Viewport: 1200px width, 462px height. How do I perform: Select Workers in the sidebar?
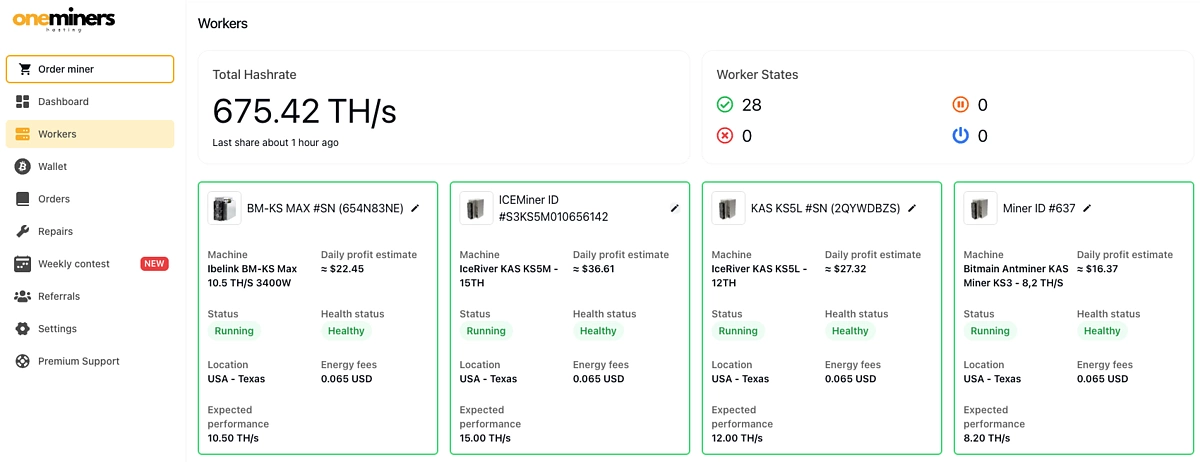(x=90, y=134)
